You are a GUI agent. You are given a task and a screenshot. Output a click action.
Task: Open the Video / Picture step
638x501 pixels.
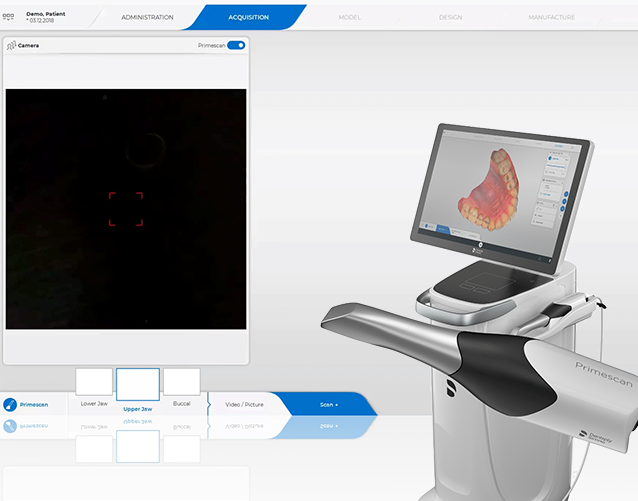click(x=244, y=405)
